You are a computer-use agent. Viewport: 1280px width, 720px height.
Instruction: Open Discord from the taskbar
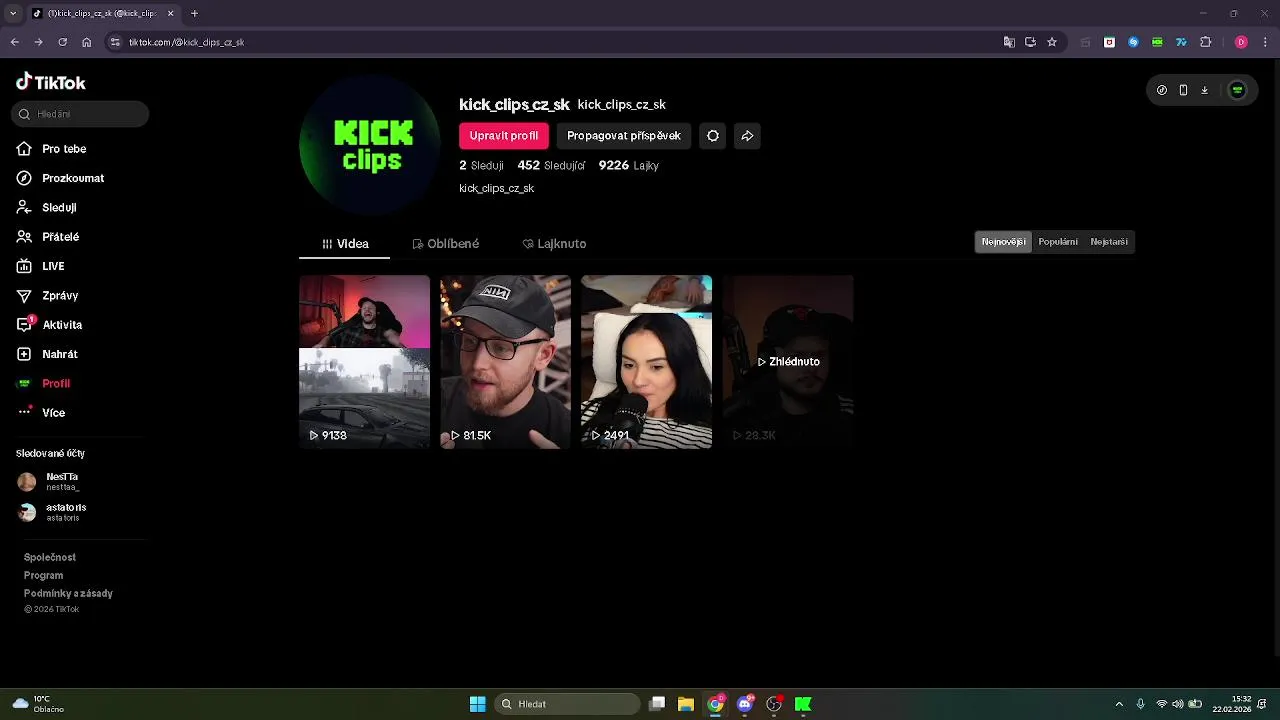744,704
